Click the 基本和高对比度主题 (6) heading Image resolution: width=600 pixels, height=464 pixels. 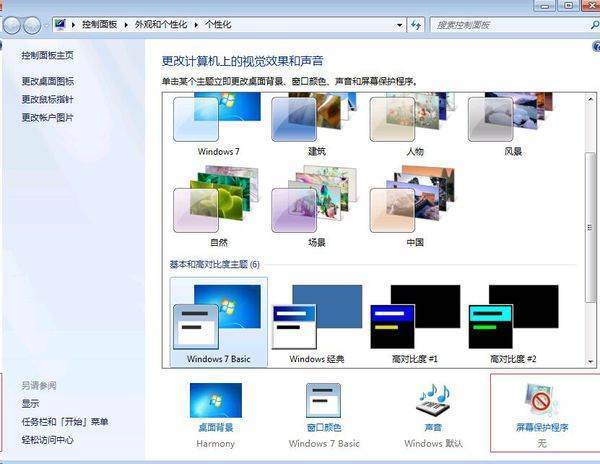[214, 264]
